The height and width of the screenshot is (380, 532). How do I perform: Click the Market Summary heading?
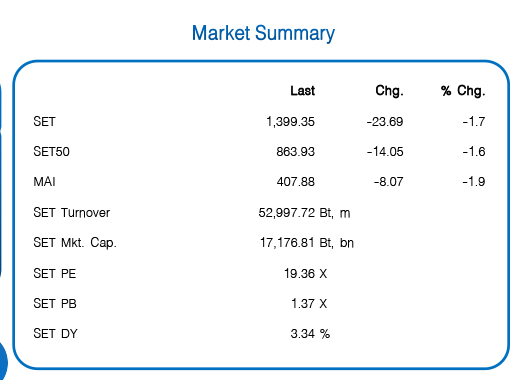point(263,34)
